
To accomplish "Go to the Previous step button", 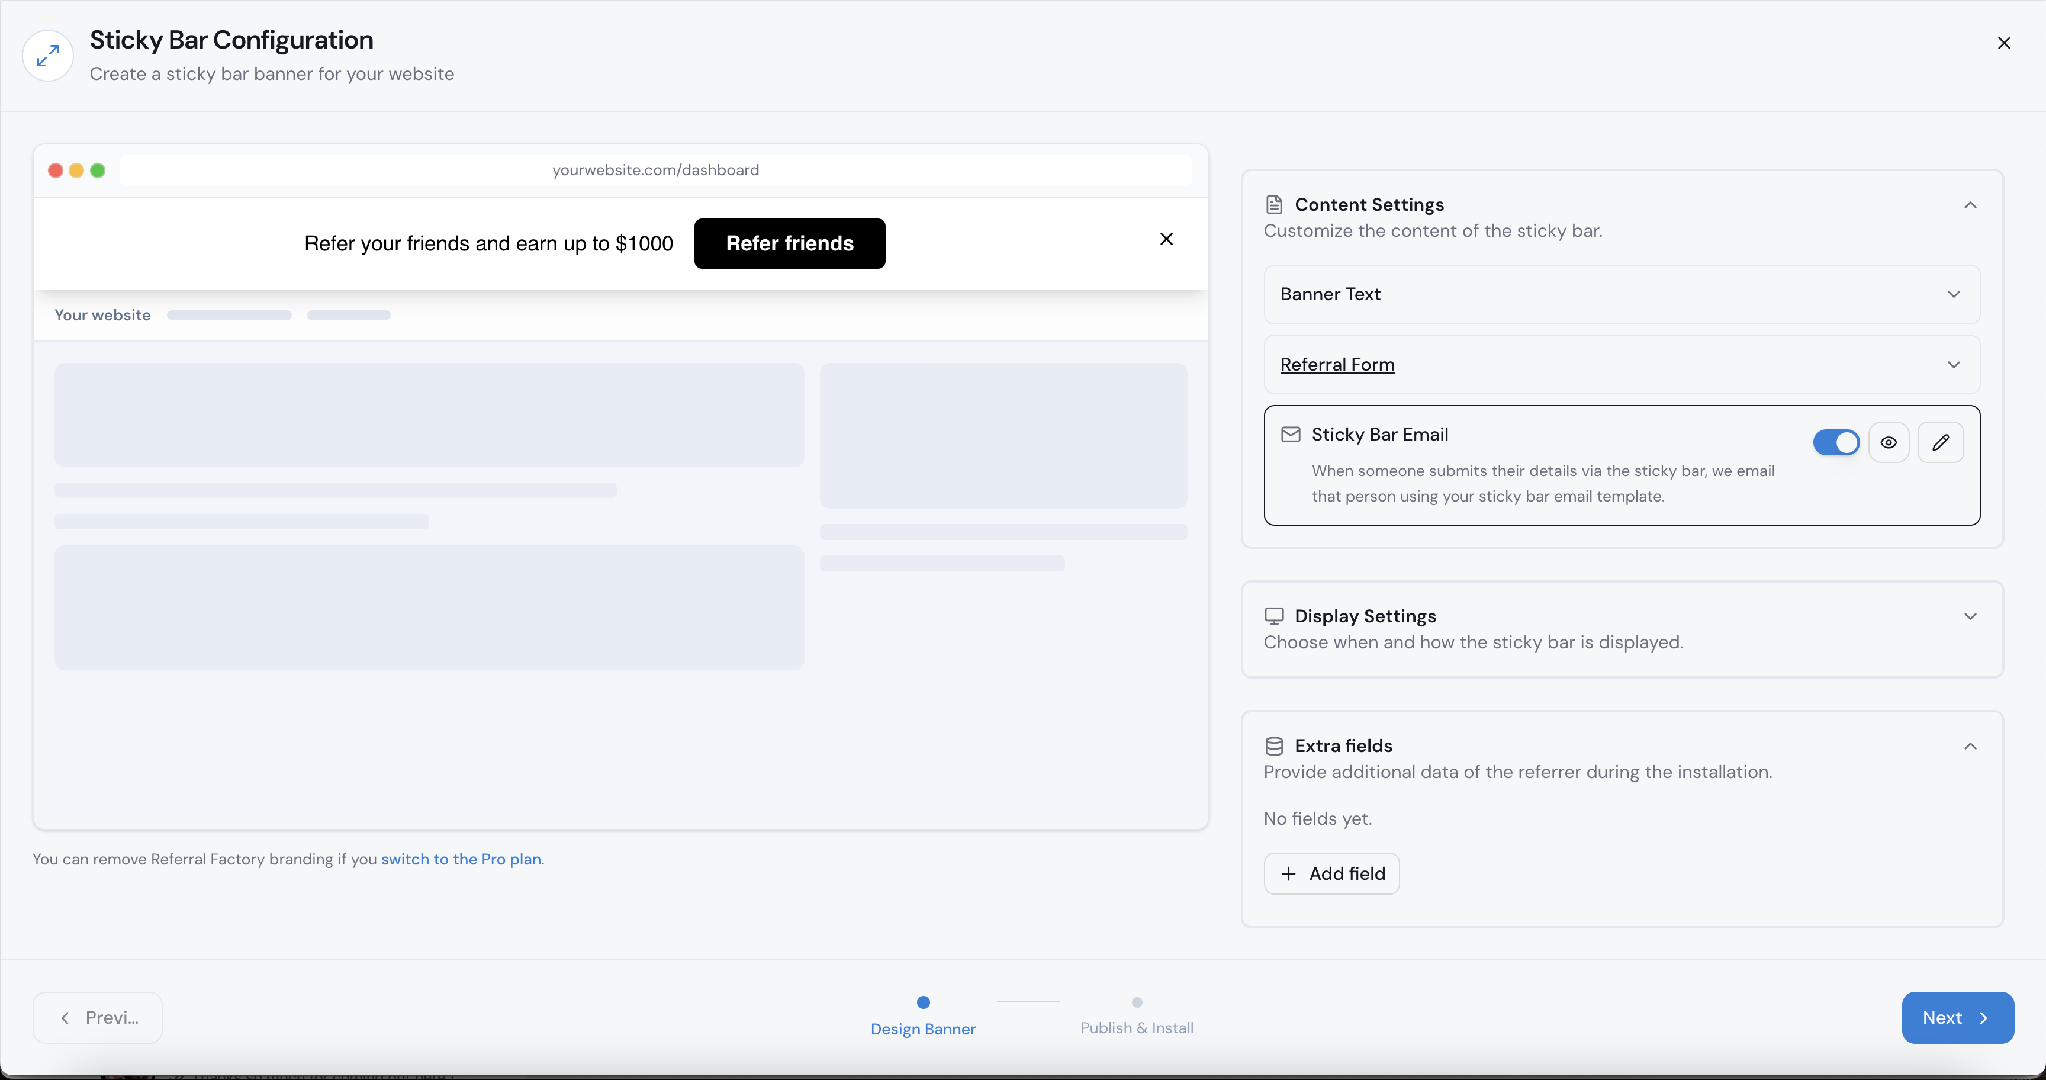I will [98, 1018].
